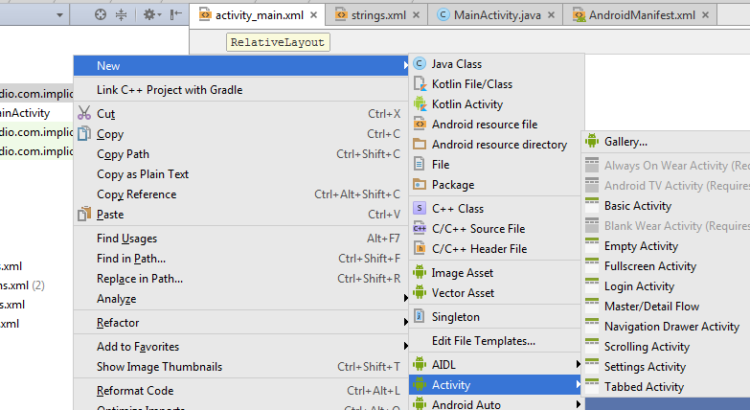Select Find Usages in context menu
The width and height of the screenshot is (750, 410).
[126, 238]
